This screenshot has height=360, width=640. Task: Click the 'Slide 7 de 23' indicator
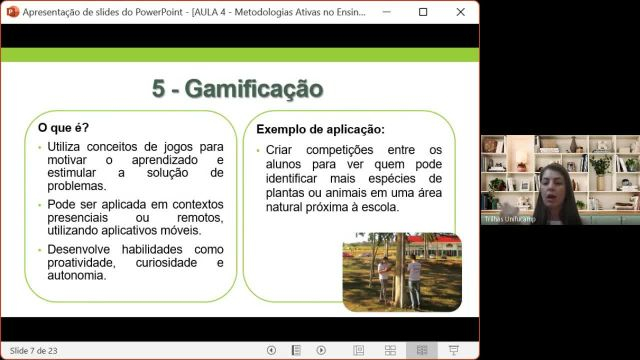coord(33,351)
